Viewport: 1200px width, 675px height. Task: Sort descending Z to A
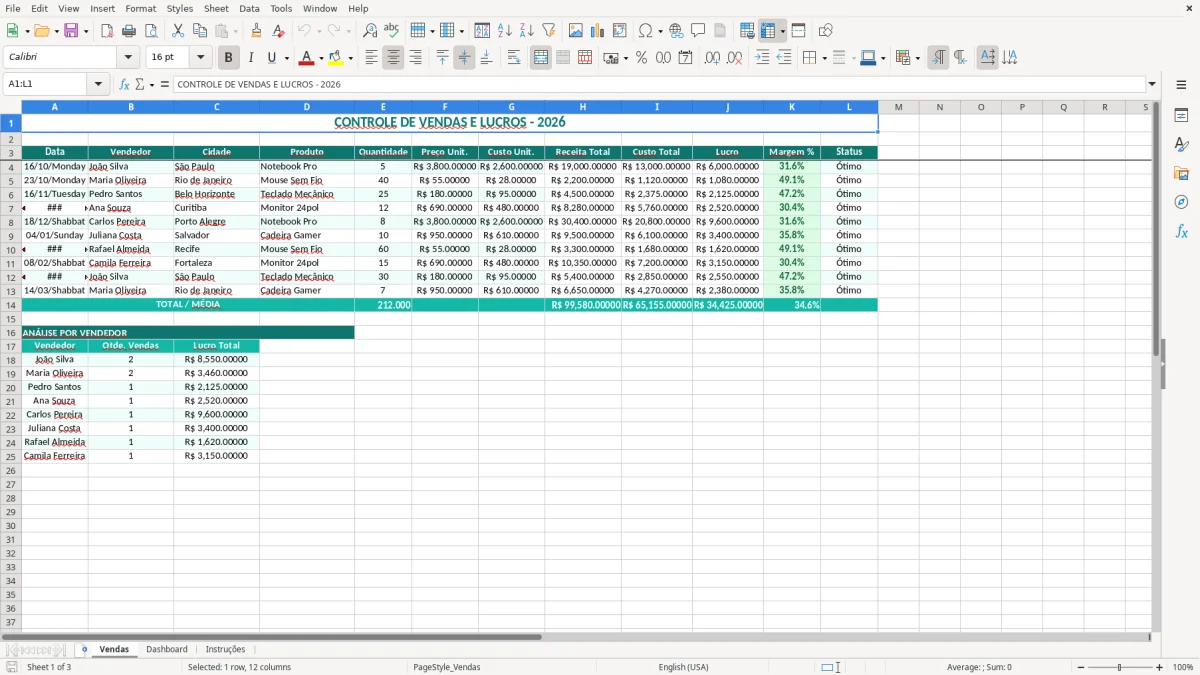click(x=527, y=31)
